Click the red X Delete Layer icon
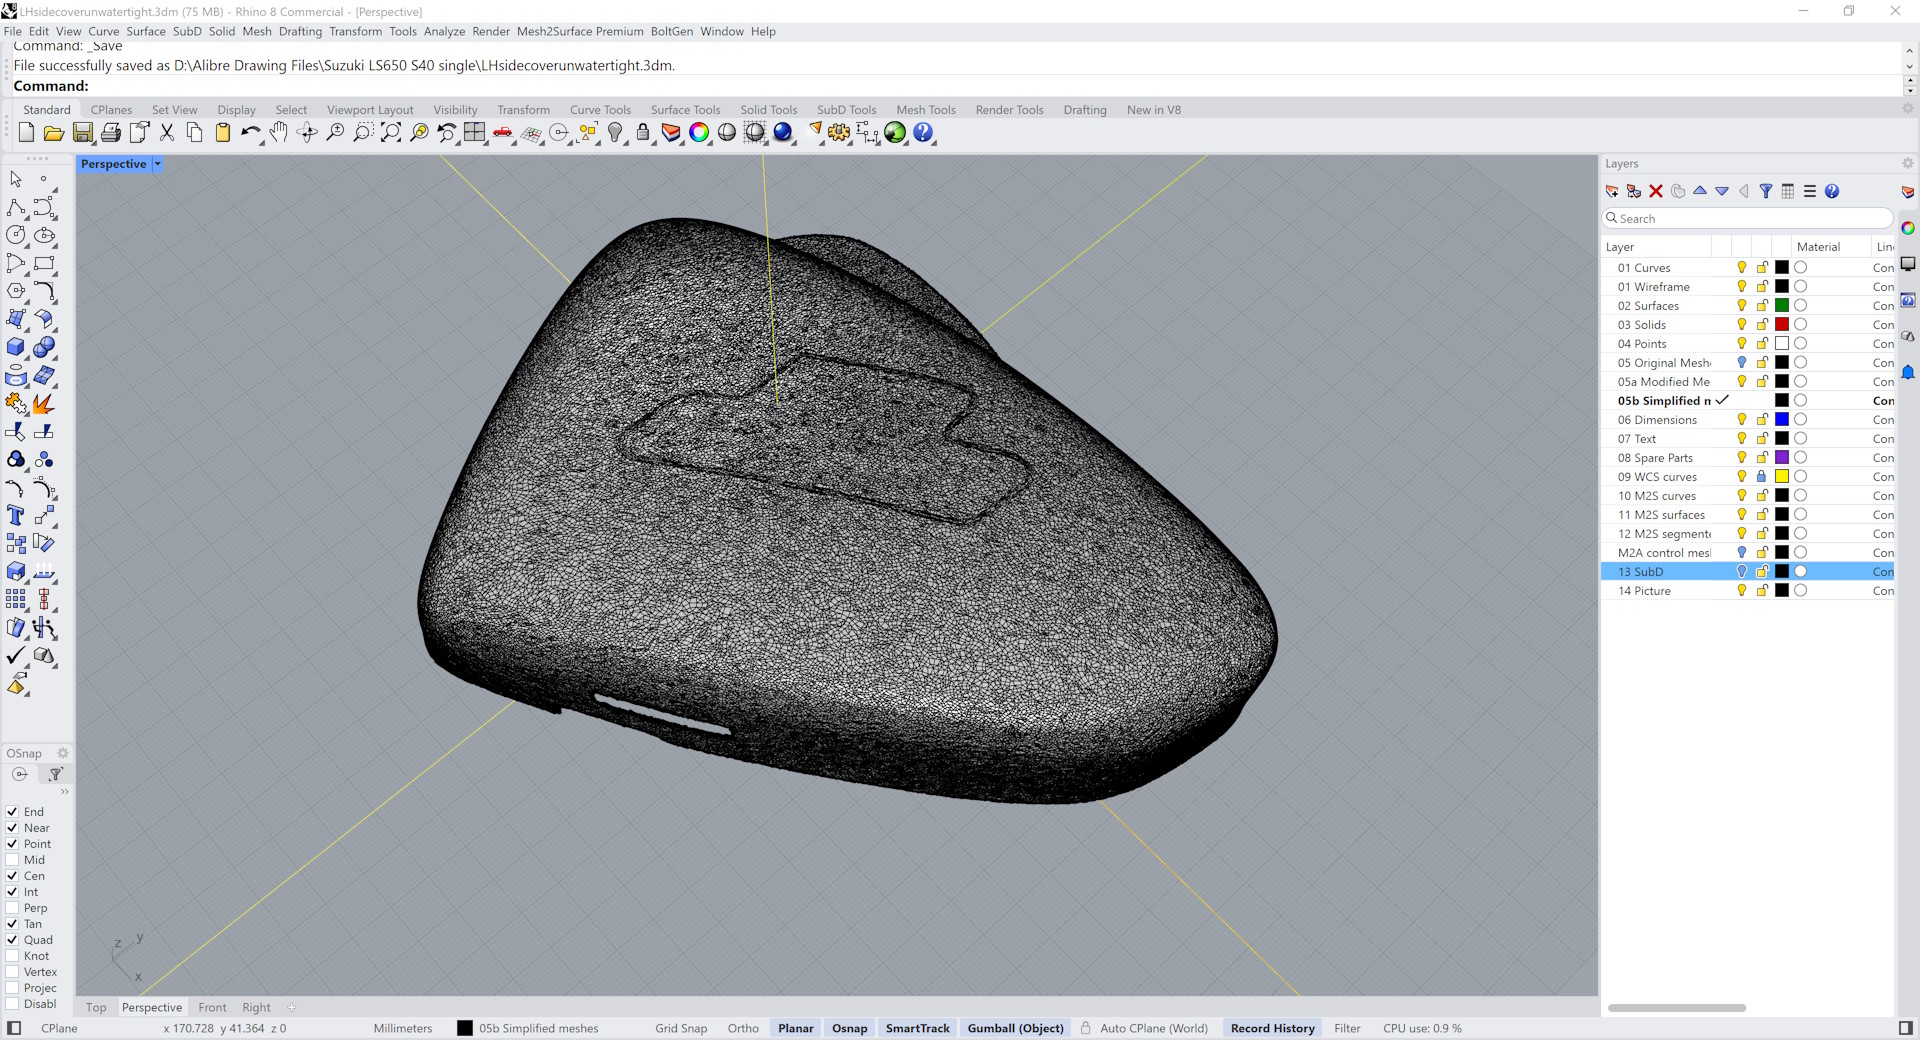 point(1656,191)
